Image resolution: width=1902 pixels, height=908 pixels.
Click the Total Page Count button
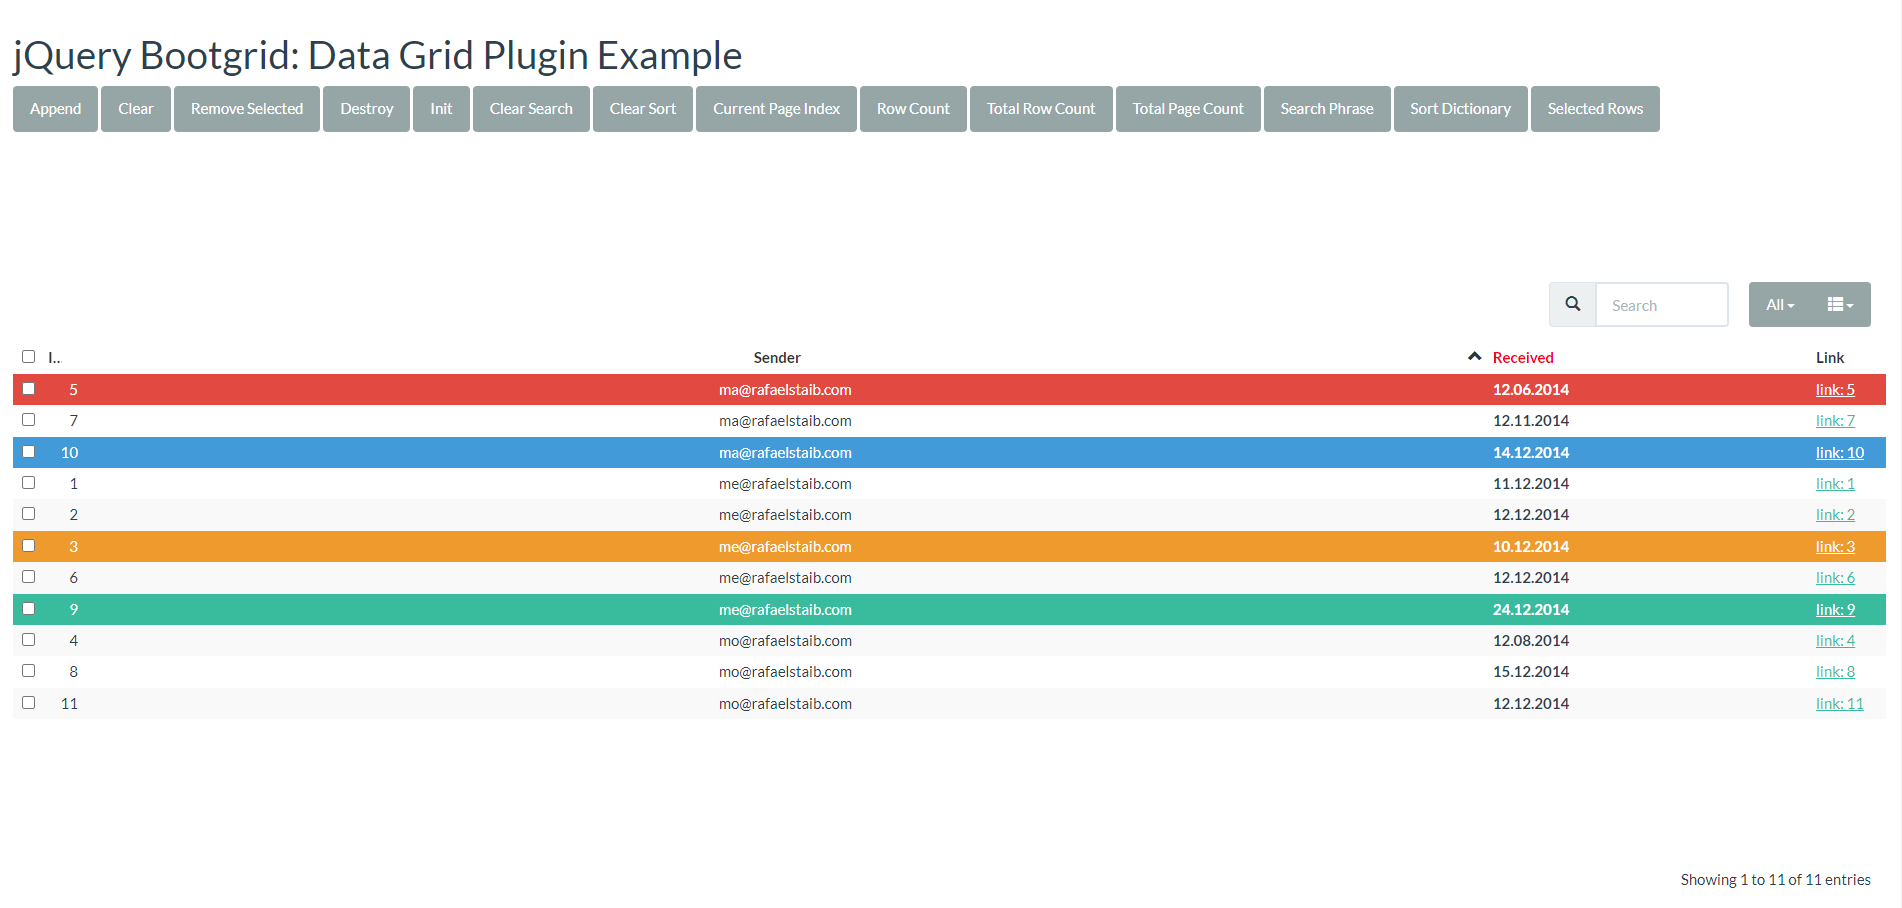pyautogui.click(x=1187, y=109)
